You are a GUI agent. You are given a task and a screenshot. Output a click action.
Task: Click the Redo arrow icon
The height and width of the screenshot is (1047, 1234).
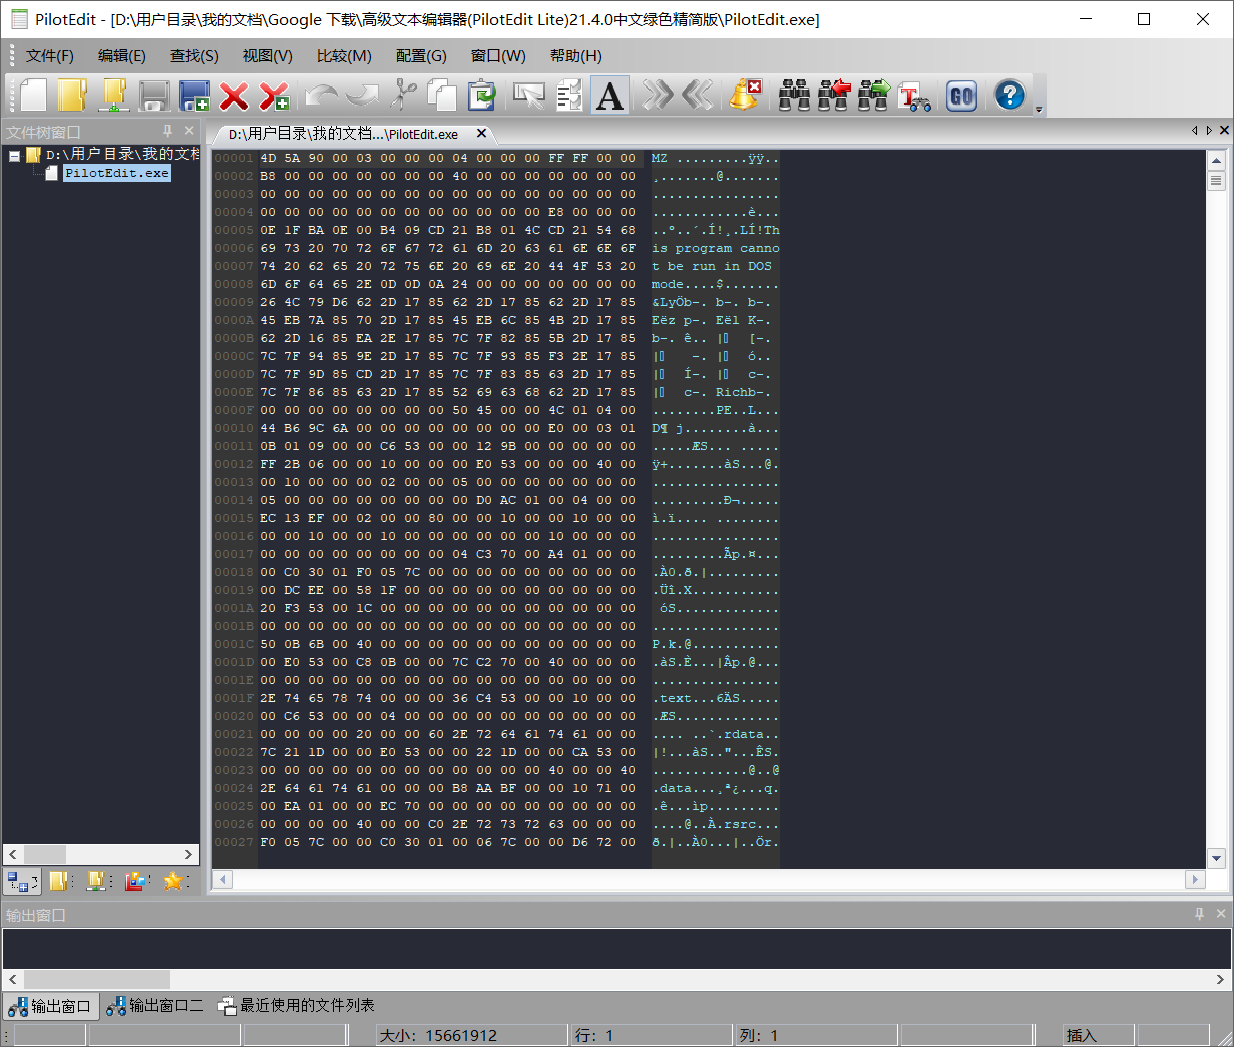pyautogui.click(x=362, y=95)
